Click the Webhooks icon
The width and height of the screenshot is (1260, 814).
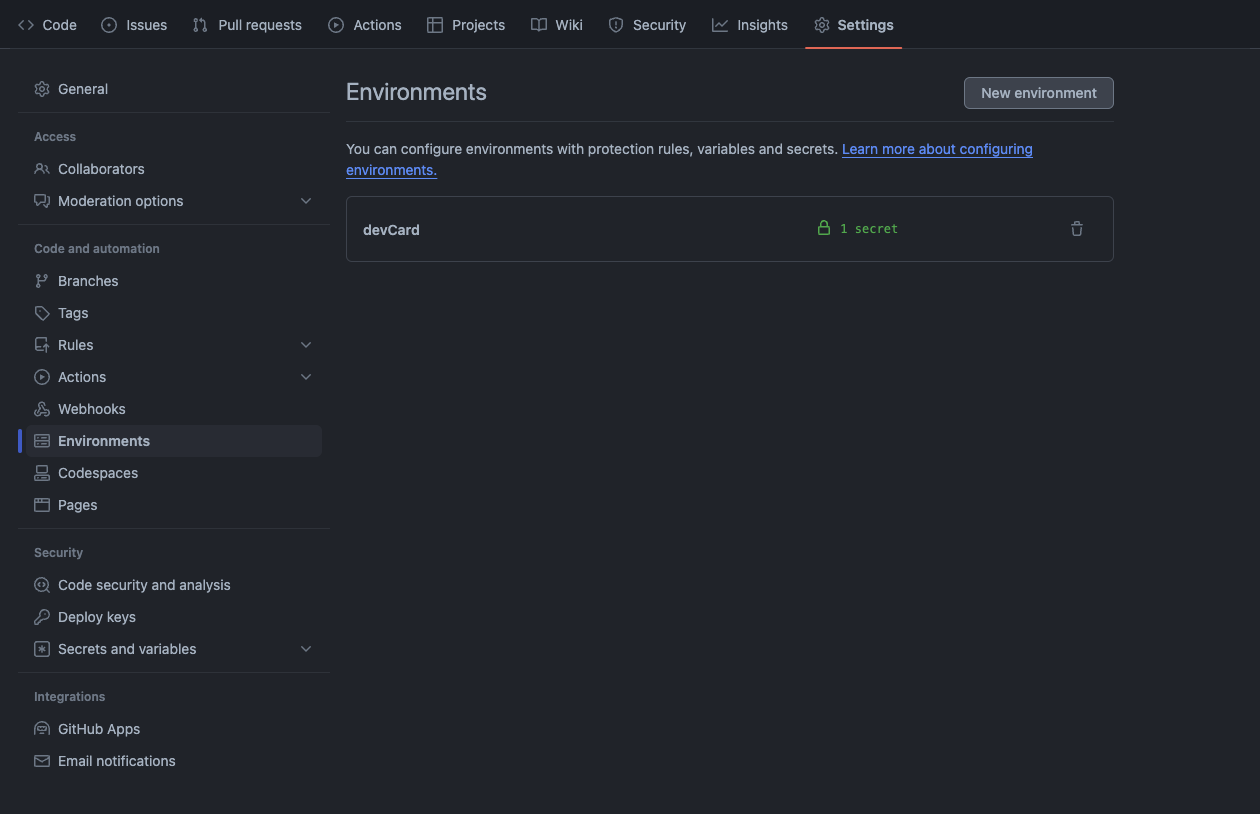coord(42,409)
